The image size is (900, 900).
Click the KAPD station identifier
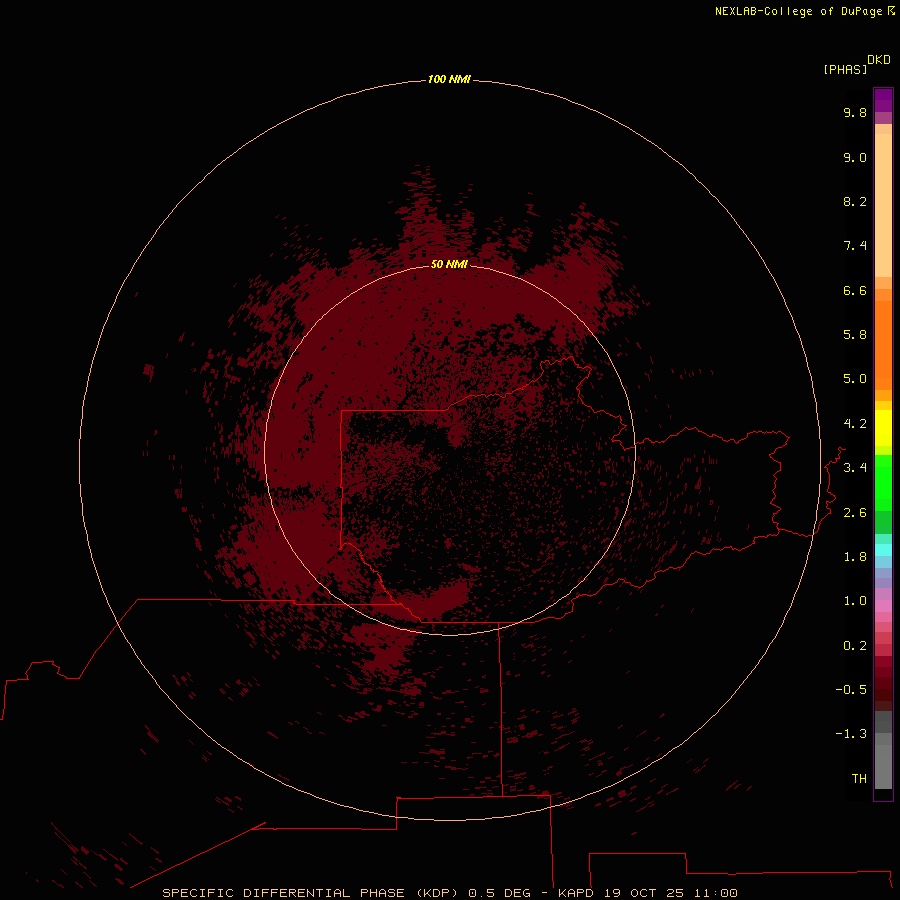(x=576, y=893)
